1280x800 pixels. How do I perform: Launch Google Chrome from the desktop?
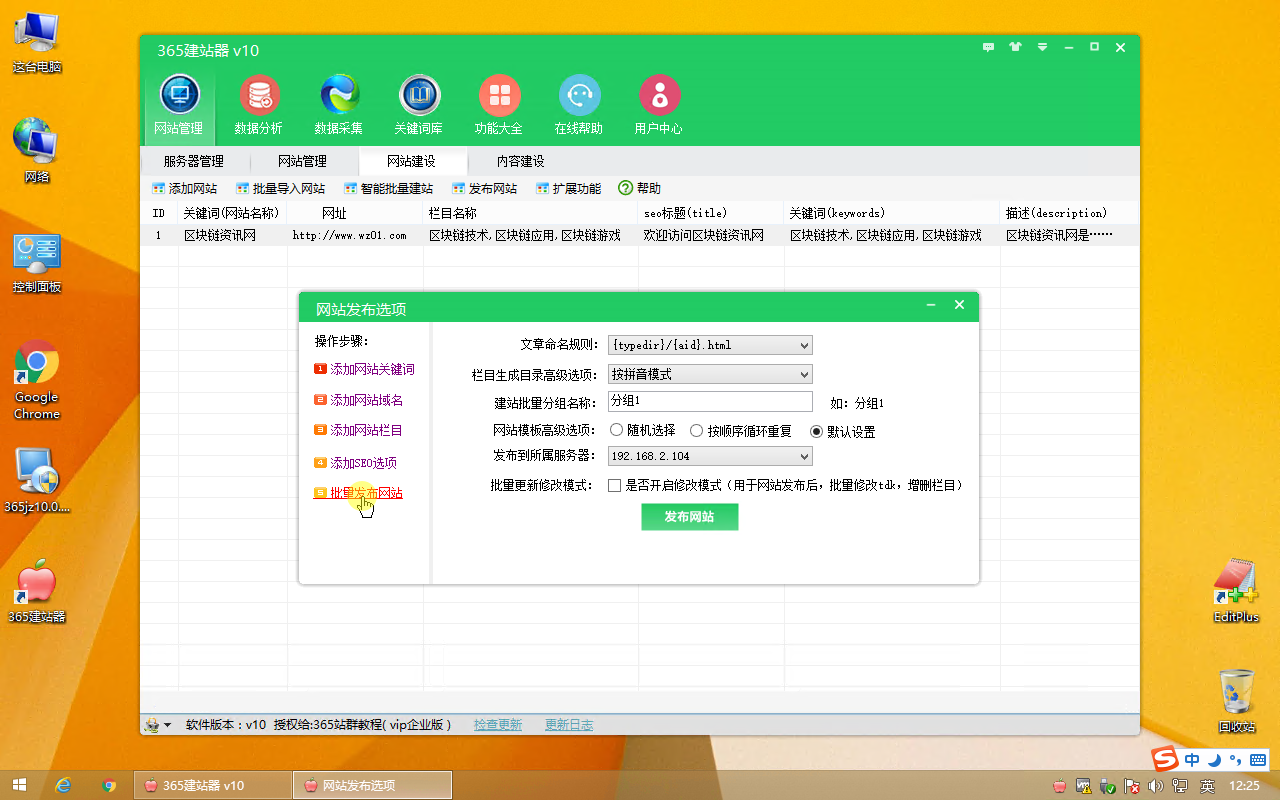[37, 380]
